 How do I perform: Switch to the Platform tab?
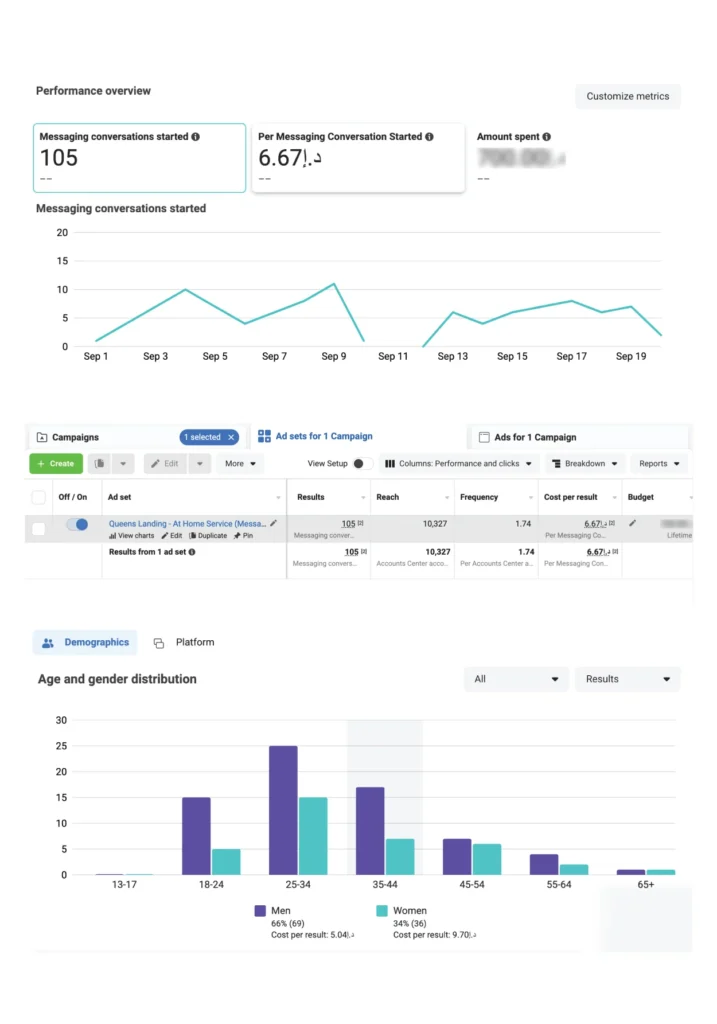184,642
